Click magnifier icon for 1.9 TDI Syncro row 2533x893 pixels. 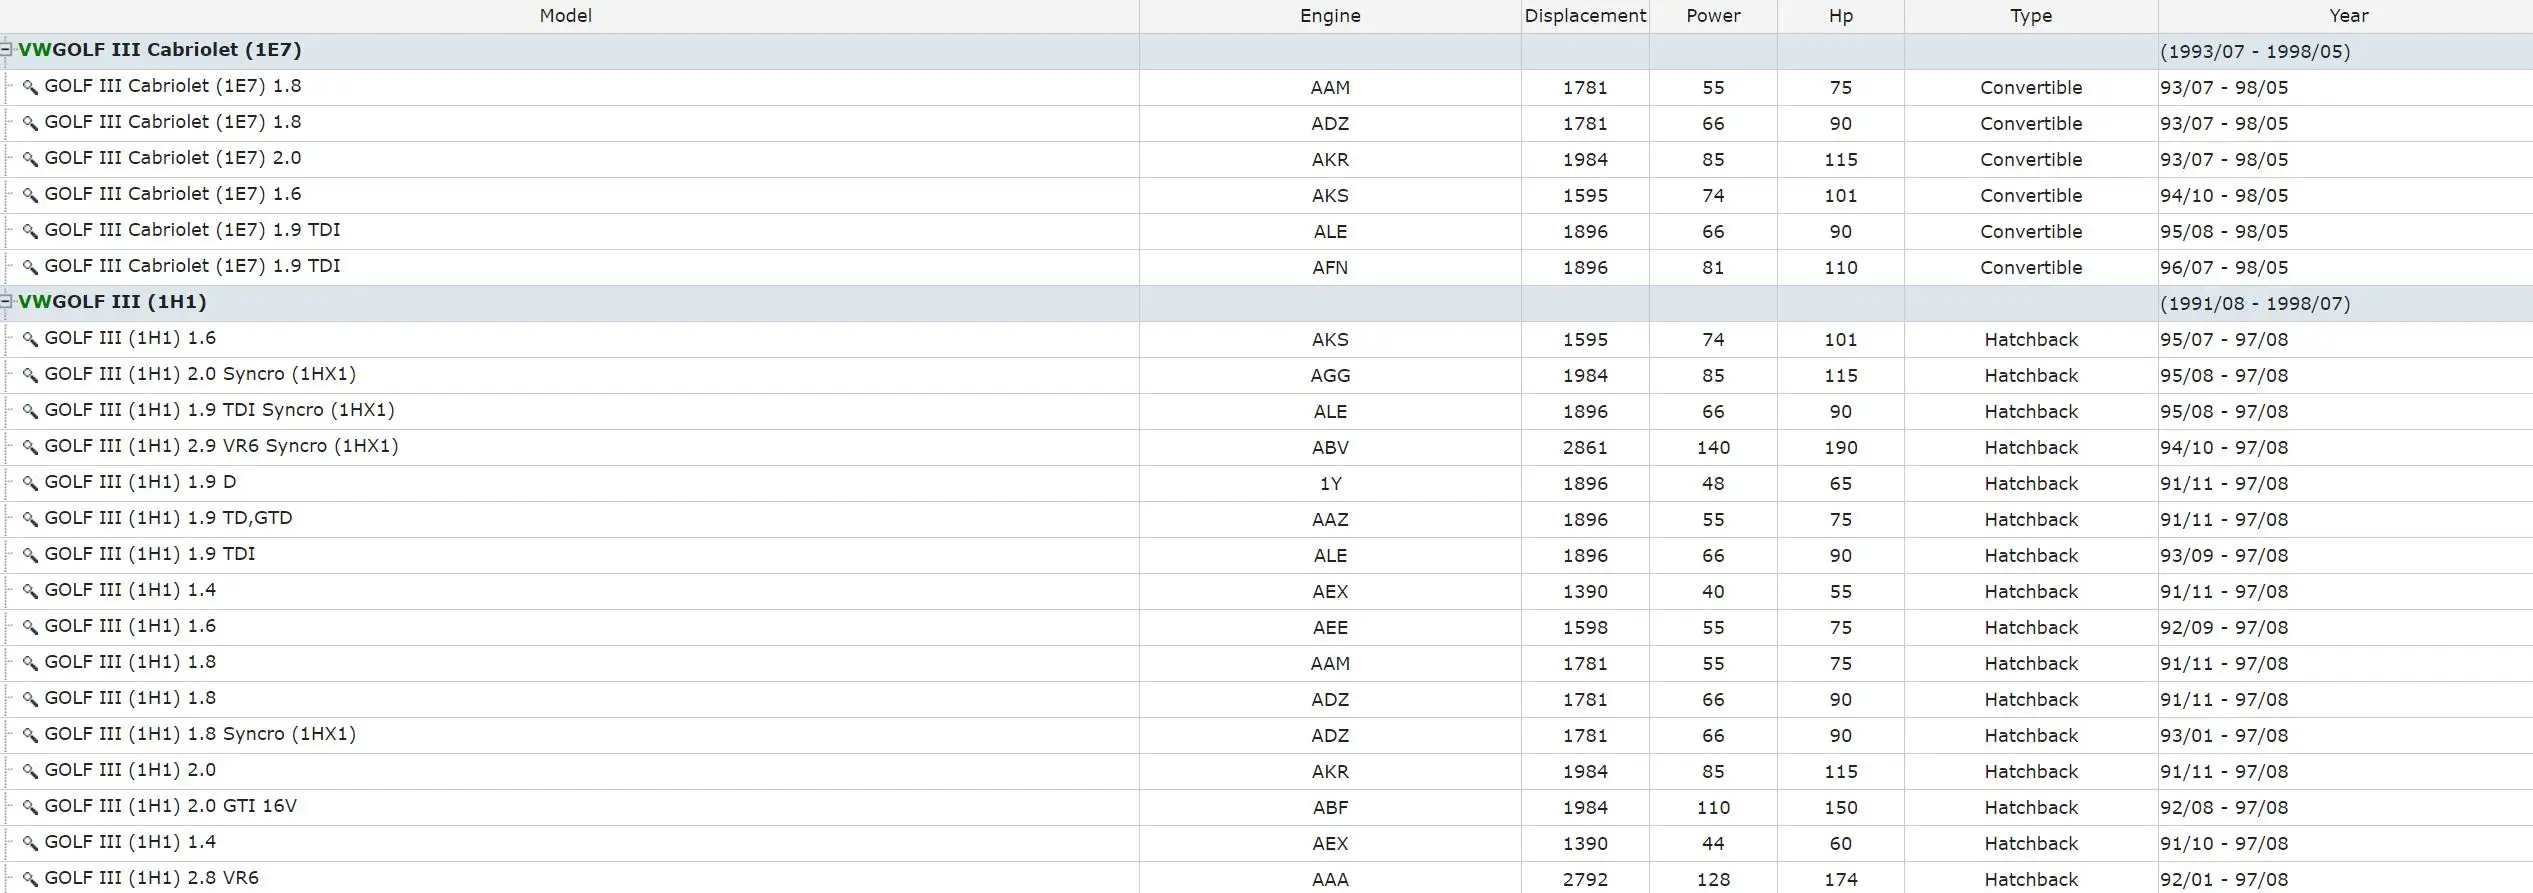point(30,411)
